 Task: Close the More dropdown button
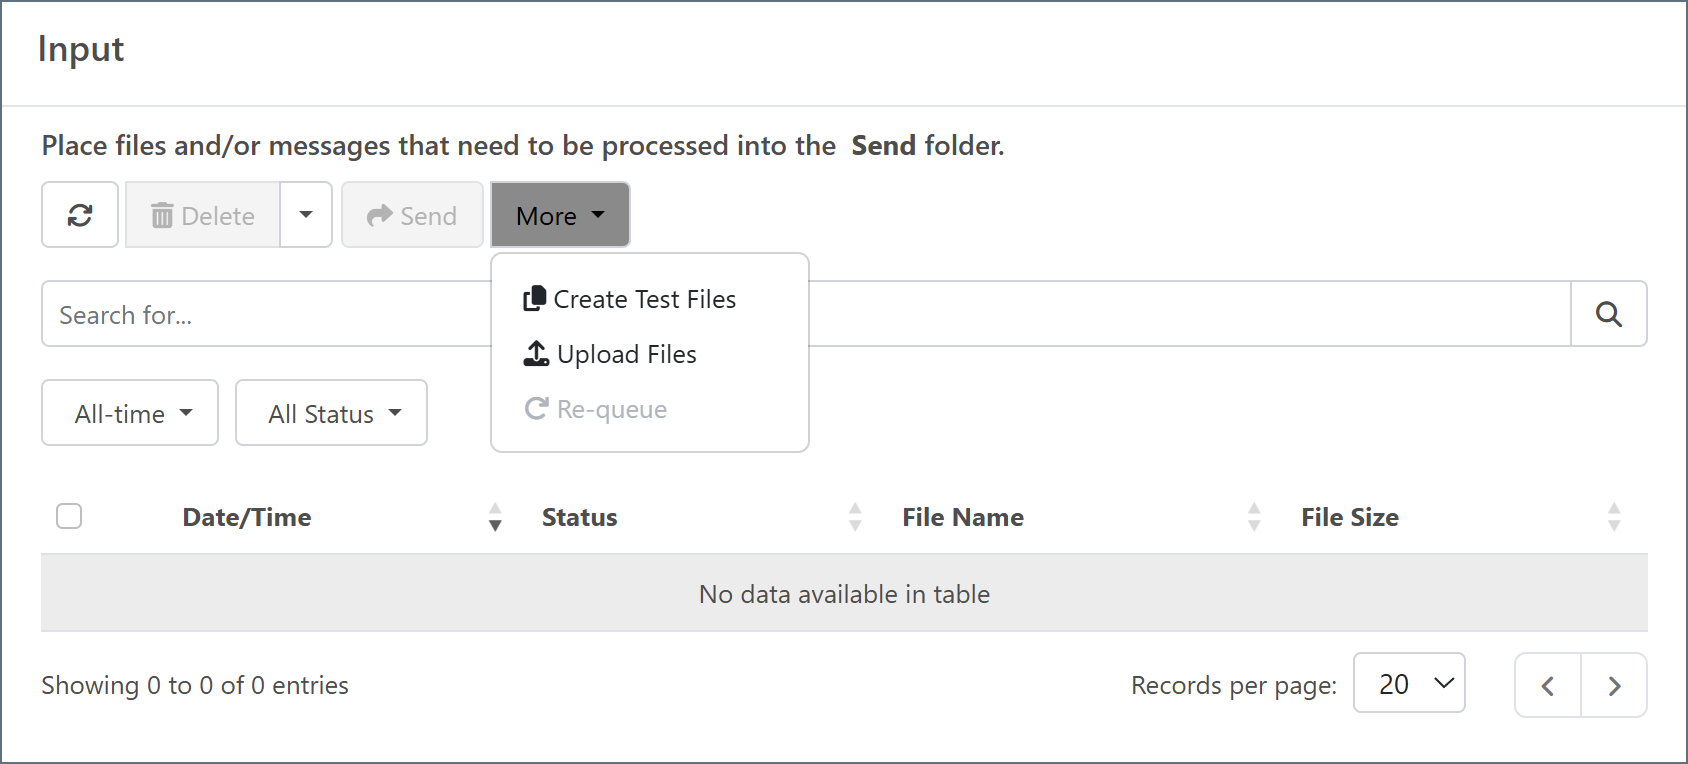(560, 215)
